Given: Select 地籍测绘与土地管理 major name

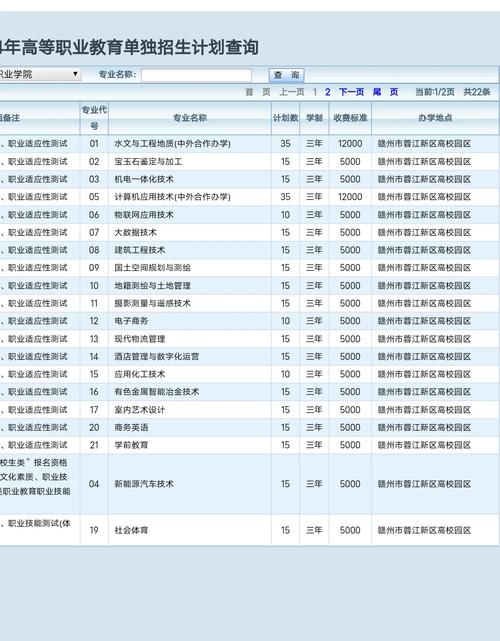Looking at the screenshot, I should pyautogui.click(x=152, y=285).
